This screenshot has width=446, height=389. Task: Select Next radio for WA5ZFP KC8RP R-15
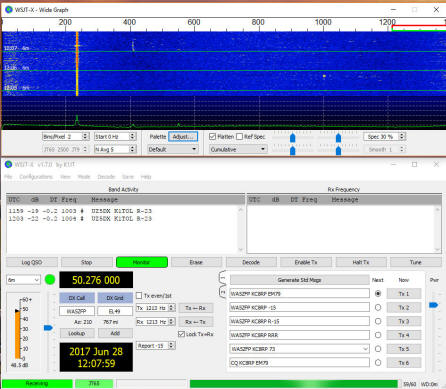pos(378,321)
